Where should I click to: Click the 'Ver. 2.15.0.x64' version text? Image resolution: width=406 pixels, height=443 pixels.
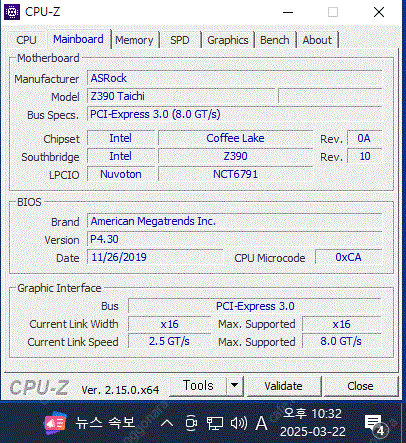pos(120,390)
